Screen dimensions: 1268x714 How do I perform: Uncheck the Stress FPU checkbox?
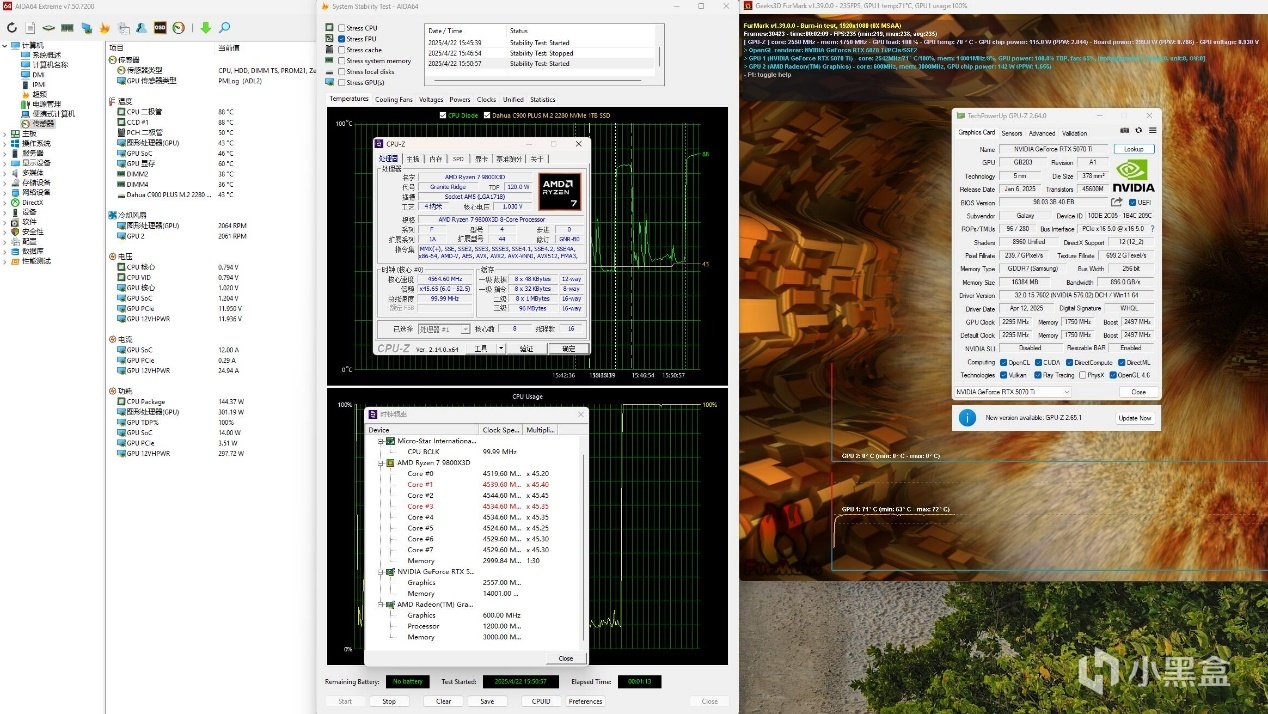tap(342, 39)
